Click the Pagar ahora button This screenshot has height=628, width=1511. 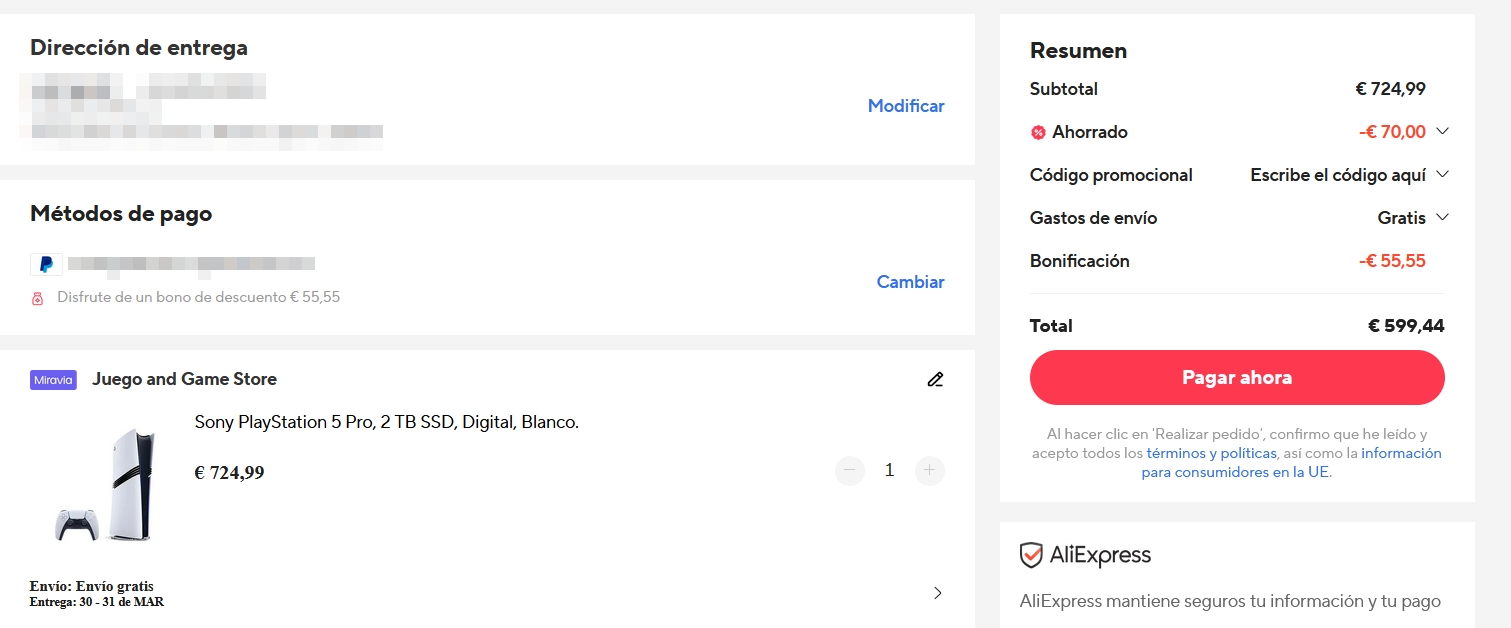point(1237,378)
